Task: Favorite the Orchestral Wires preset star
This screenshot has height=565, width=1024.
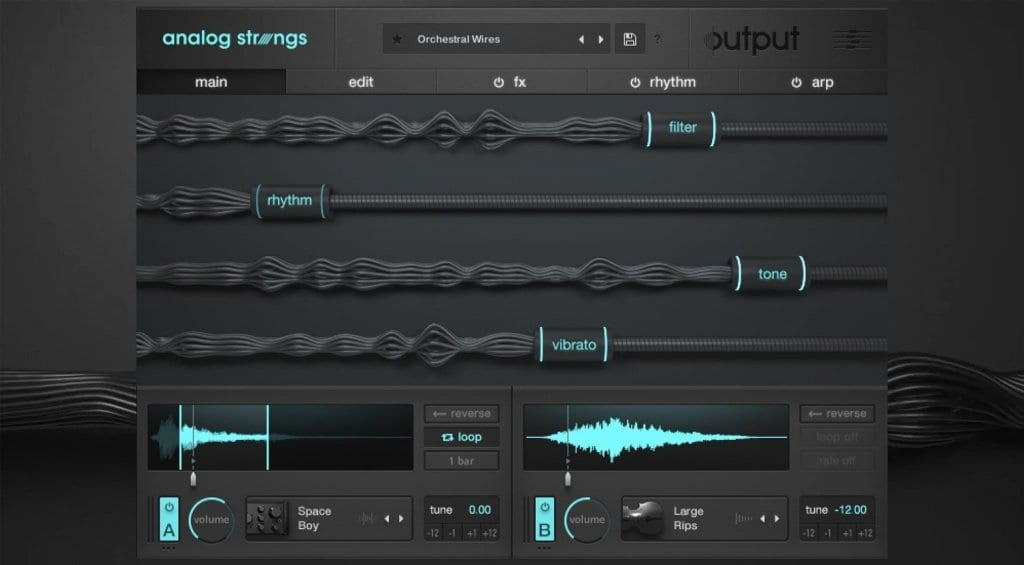Action: (x=397, y=39)
